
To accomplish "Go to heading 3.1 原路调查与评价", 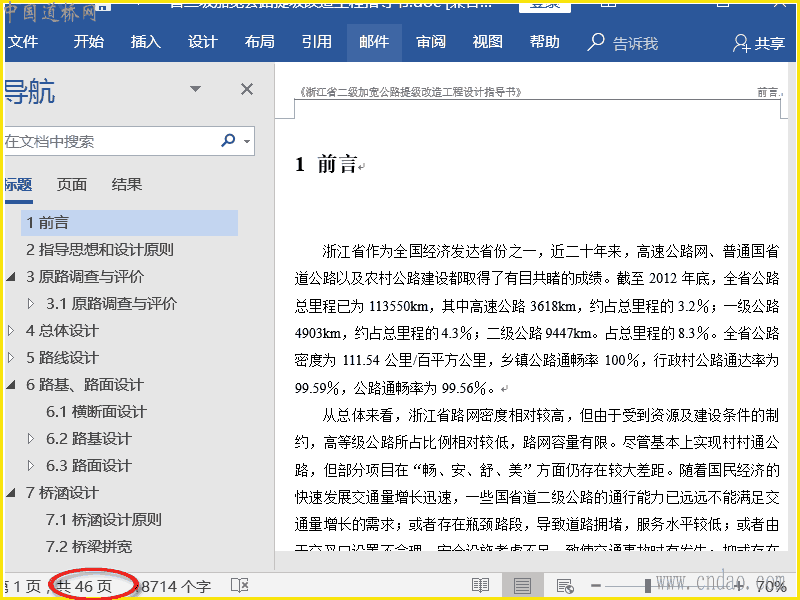I will coord(111,304).
